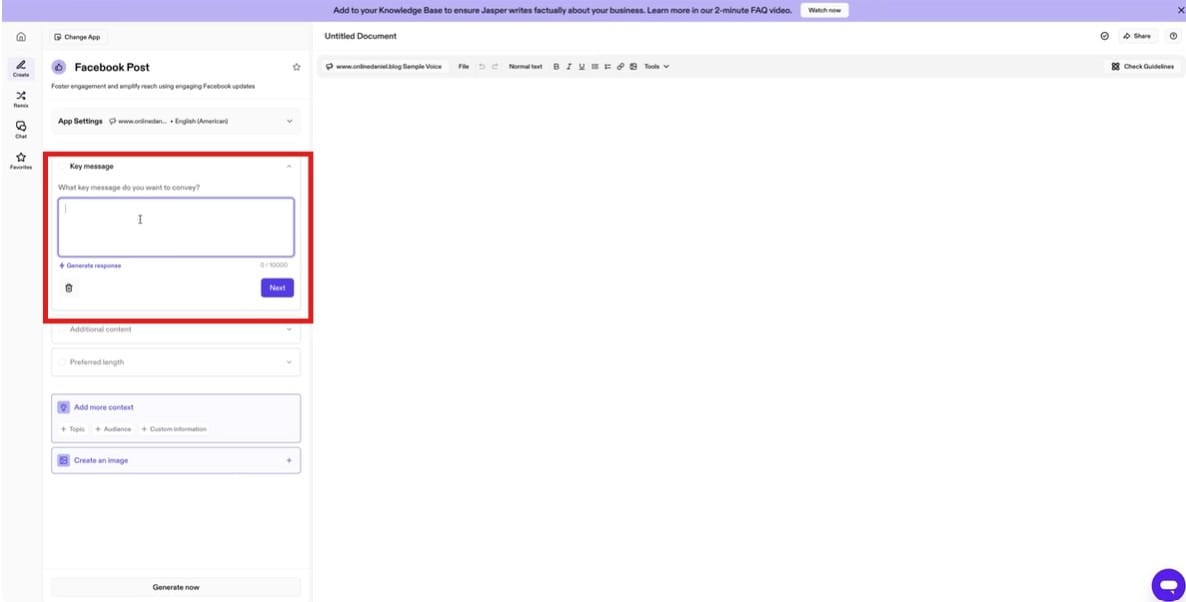Insert a bulleted list
The width and height of the screenshot is (1186, 602).
[x=595, y=67]
